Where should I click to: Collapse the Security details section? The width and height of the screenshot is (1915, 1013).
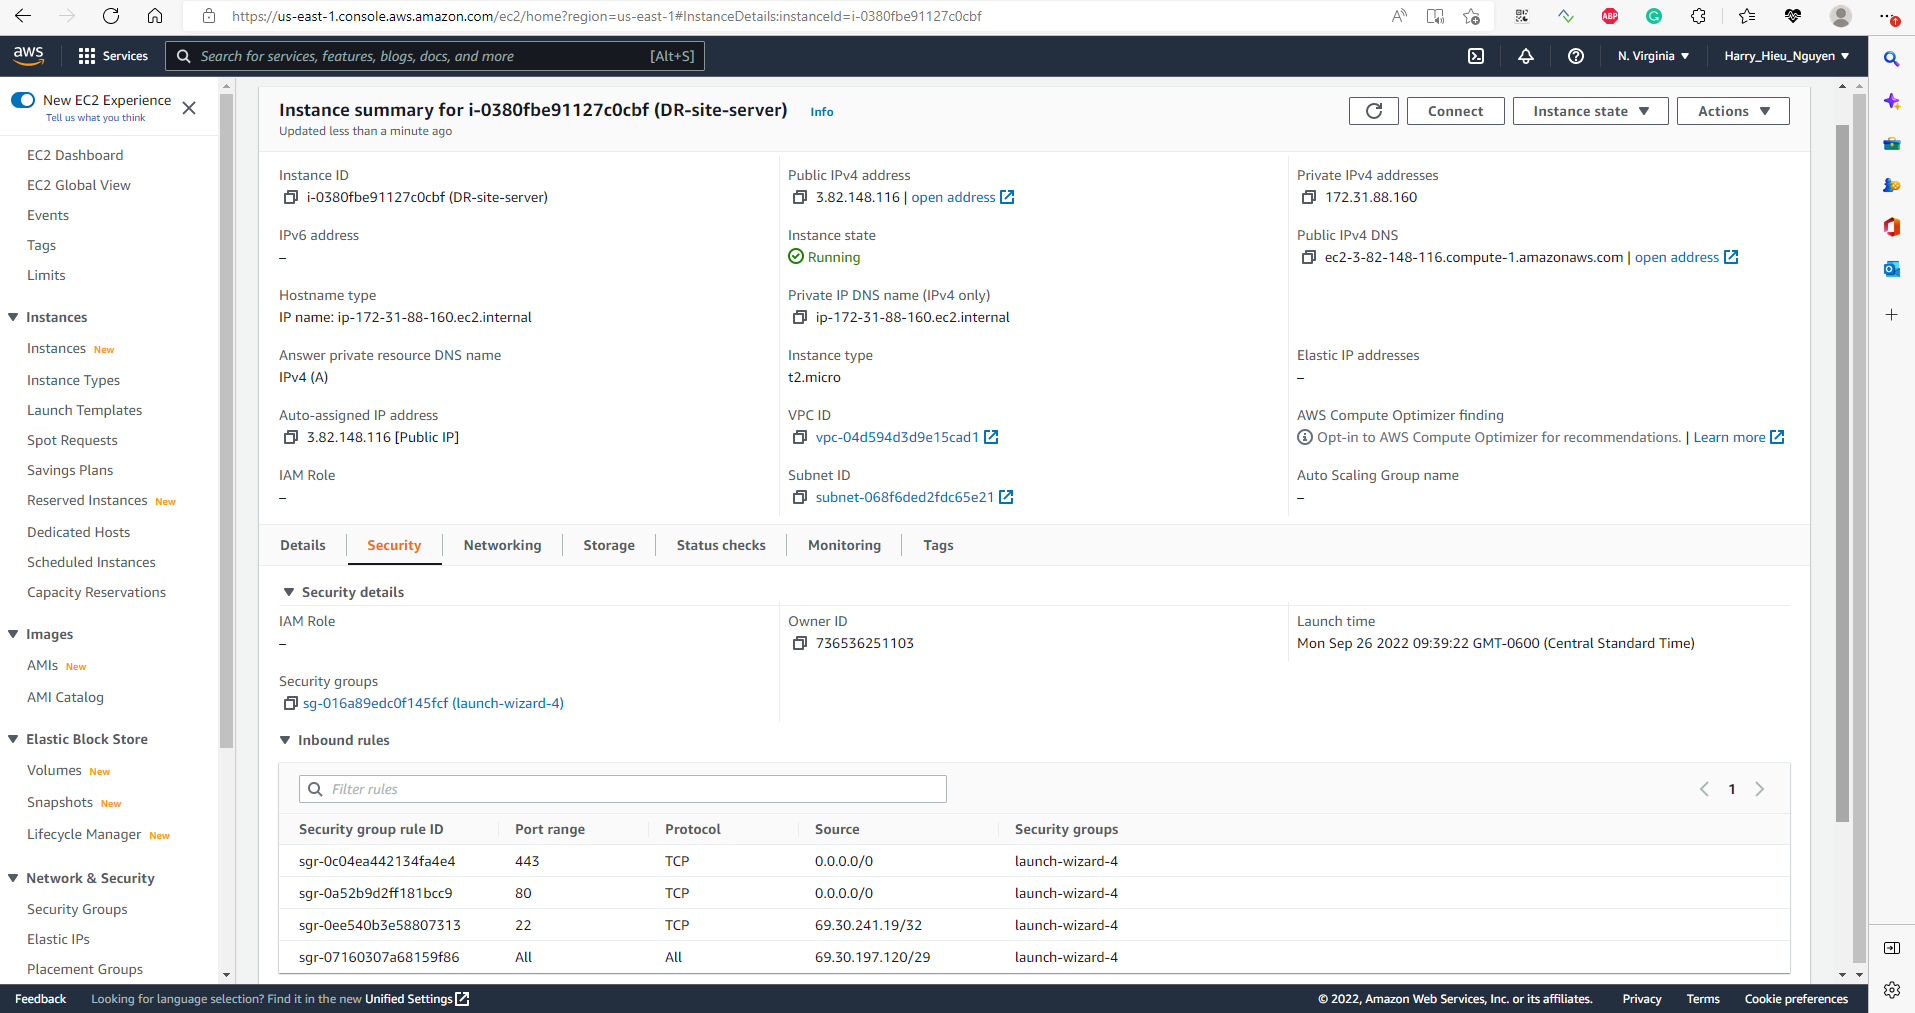point(289,592)
